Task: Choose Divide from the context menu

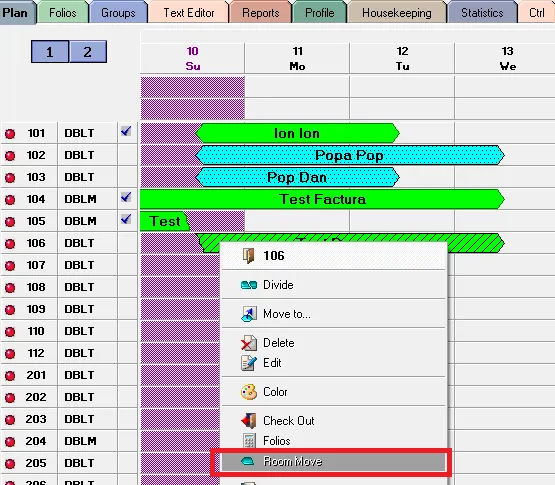Action: [x=333, y=285]
